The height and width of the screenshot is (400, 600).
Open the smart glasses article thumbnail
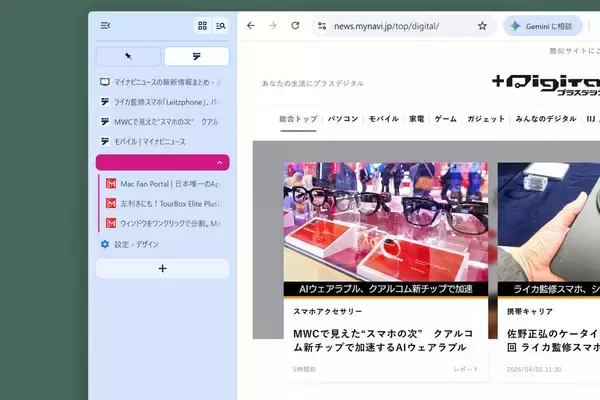pyautogui.click(x=386, y=222)
